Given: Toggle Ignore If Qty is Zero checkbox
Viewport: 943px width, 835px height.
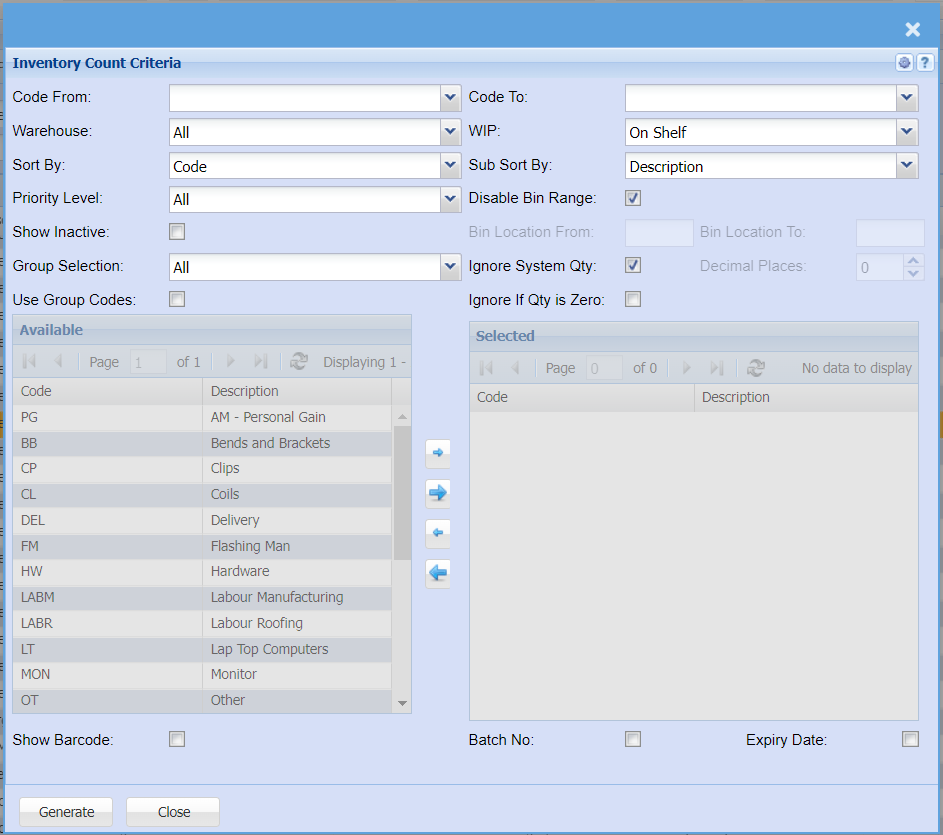Looking at the screenshot, I should point(633,299).
